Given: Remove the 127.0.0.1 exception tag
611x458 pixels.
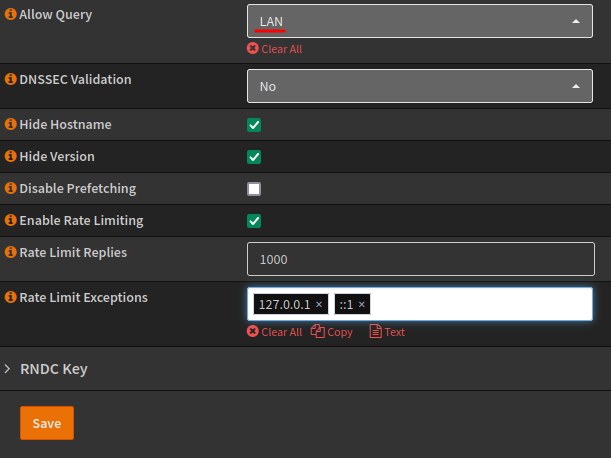Looking at the screenshot, I should pos(319,304).
